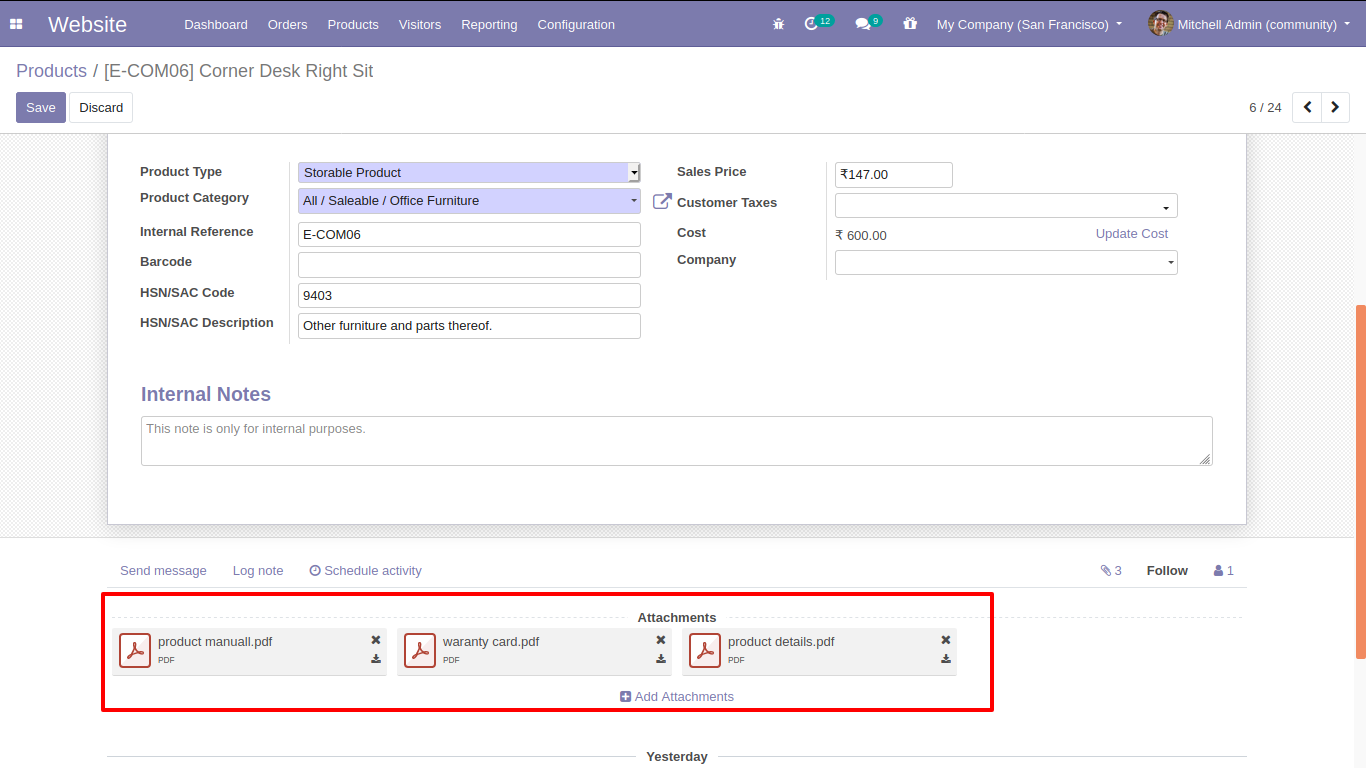The height and width of the screenshot is (768, 1366).
Task: Remove waranty card.pdf attachment
Action: pos(661,640)
